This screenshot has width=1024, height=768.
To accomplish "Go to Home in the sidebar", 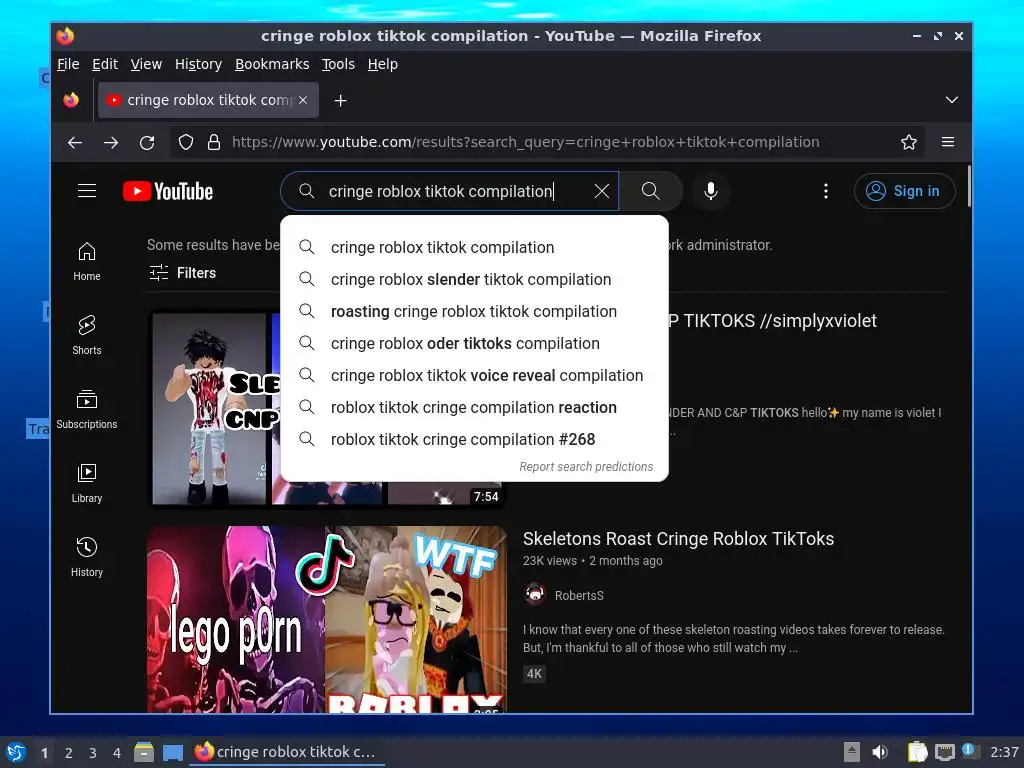I will (87, 262).
